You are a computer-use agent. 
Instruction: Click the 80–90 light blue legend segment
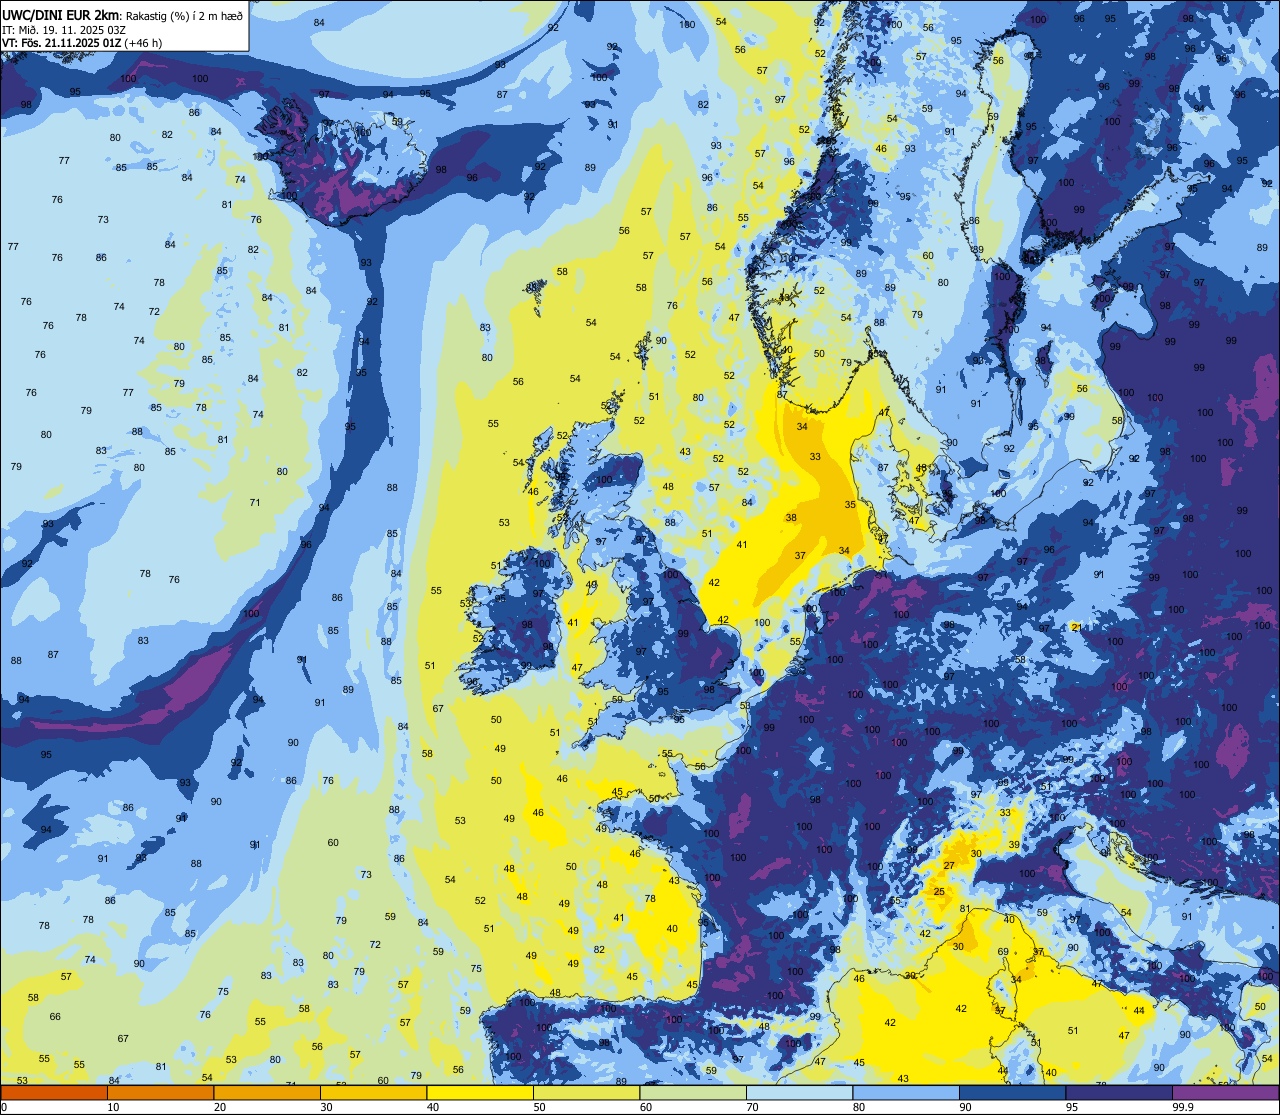tap(907, 1093)
